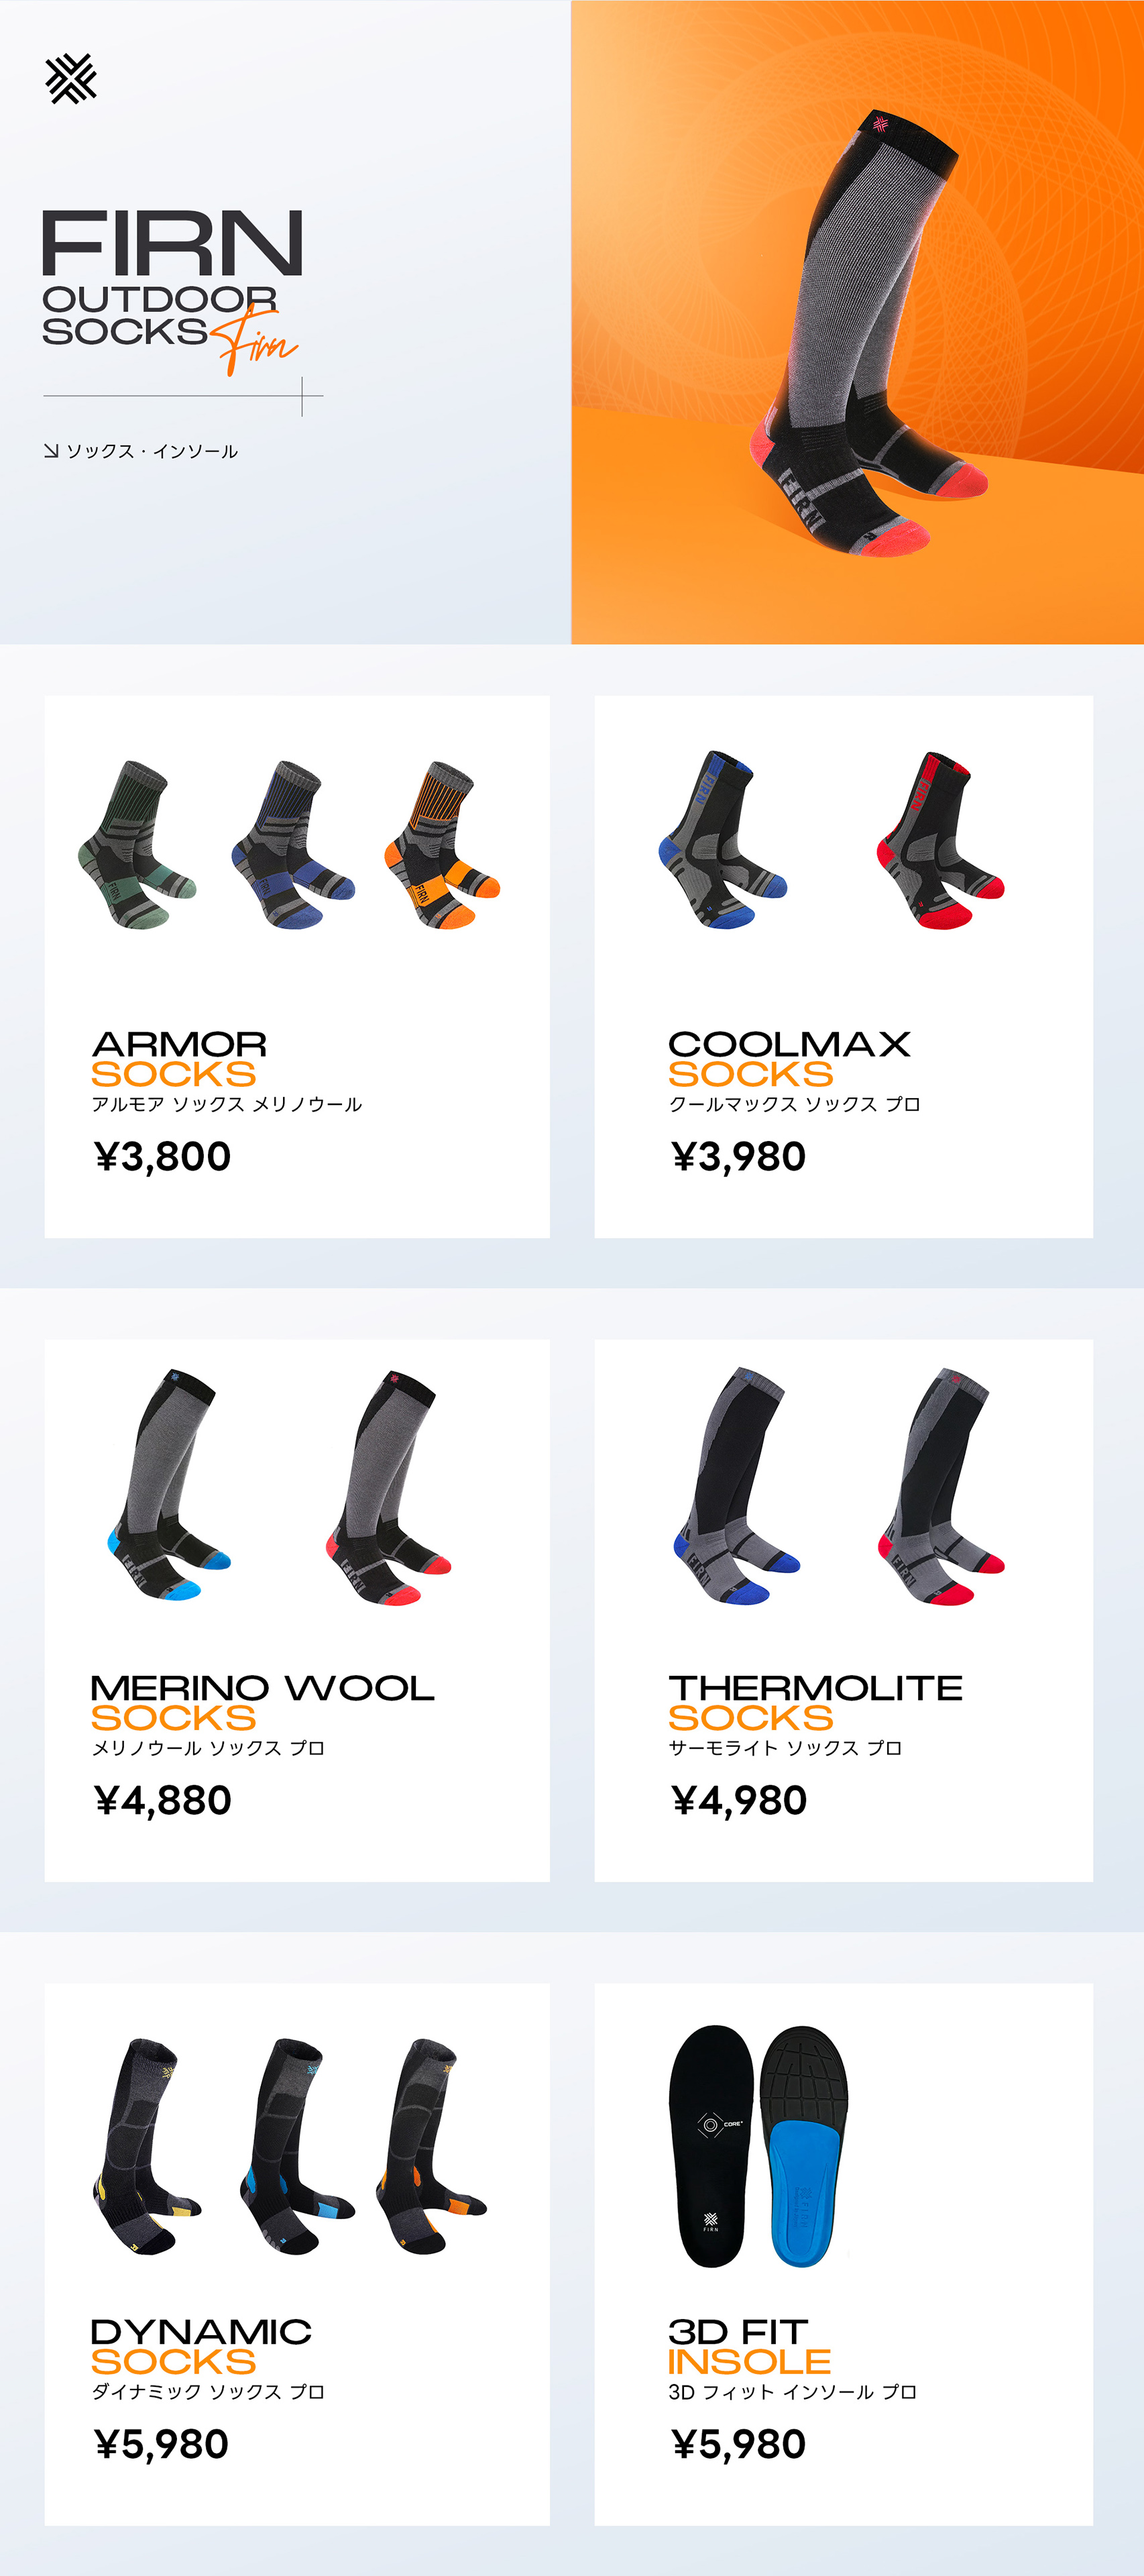Pick the red Thermolite sock image

940,1487
